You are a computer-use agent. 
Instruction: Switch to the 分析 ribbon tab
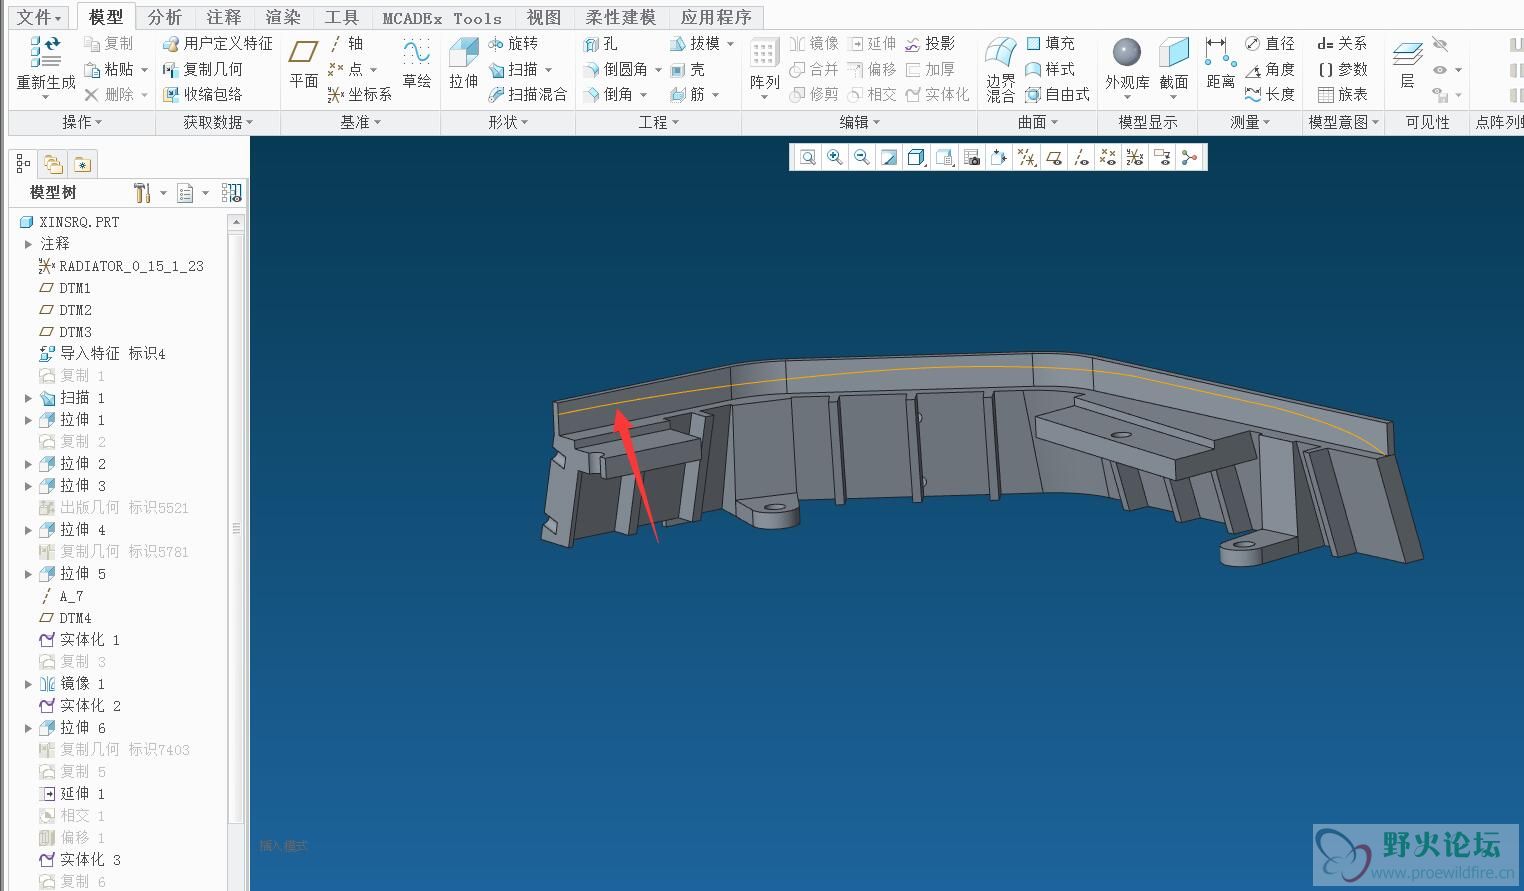pos(165,17)
